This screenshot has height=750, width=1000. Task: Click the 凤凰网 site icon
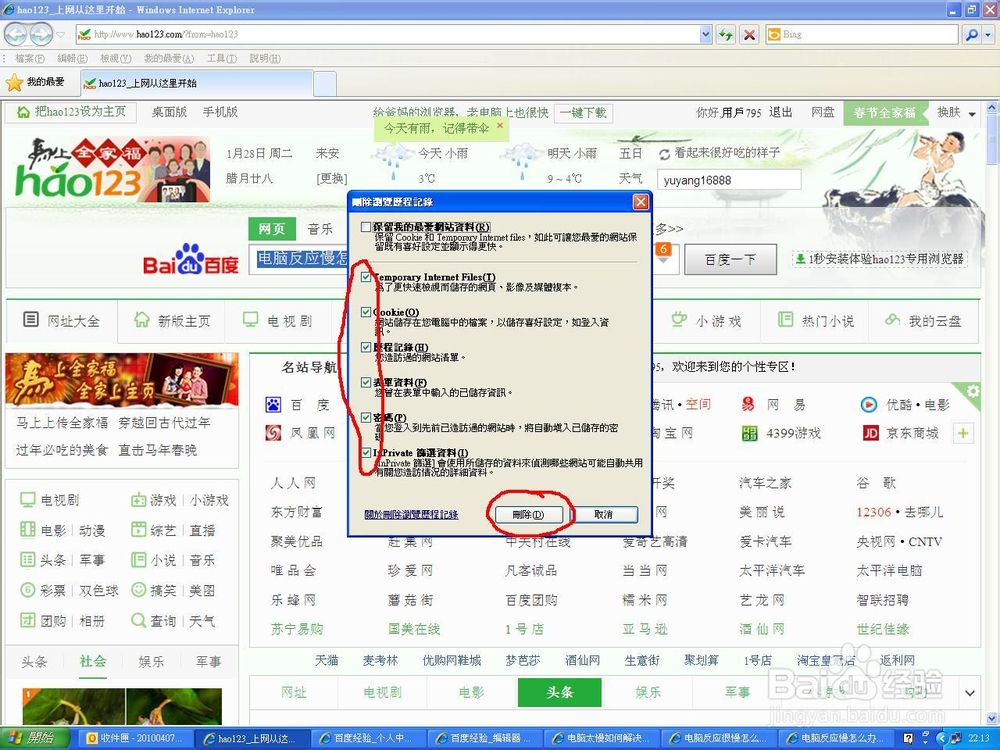point(273,433)
